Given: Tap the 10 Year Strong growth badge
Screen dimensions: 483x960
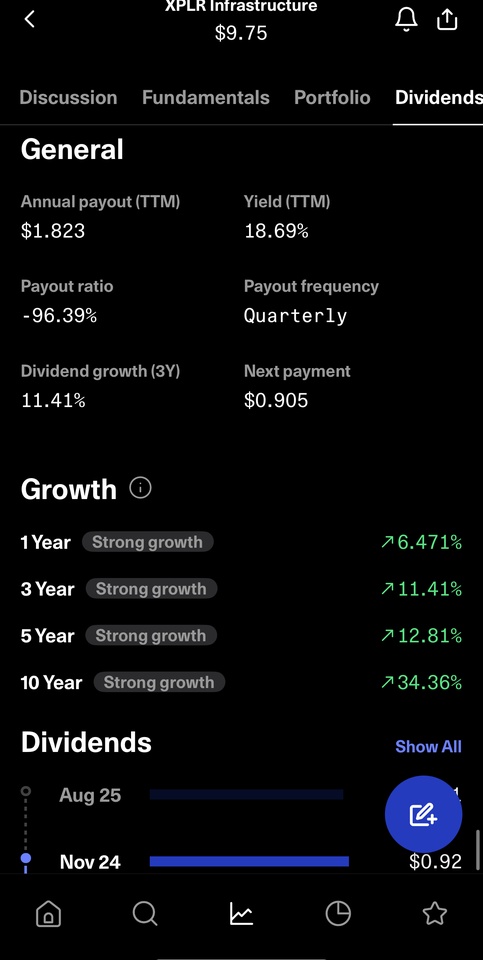Looking at the screenshot, I should coord(159,682).
